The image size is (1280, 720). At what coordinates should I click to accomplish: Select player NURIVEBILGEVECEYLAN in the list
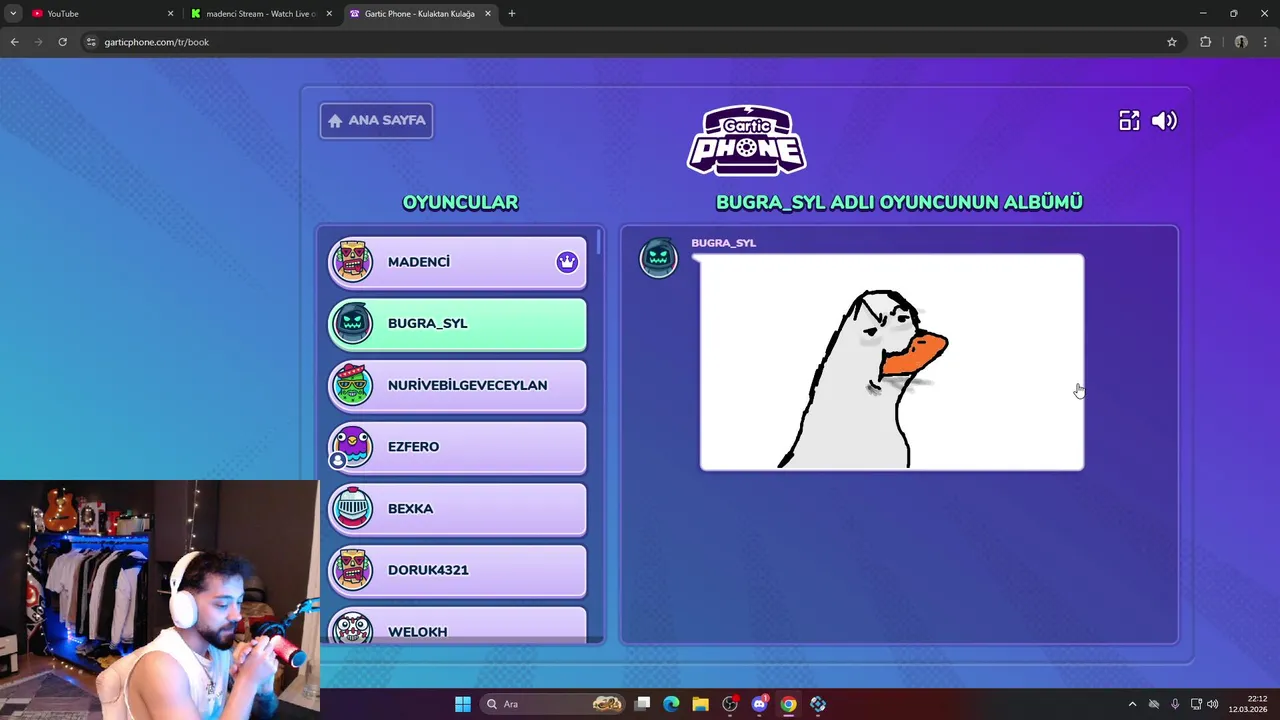click(x=457, y=385)
